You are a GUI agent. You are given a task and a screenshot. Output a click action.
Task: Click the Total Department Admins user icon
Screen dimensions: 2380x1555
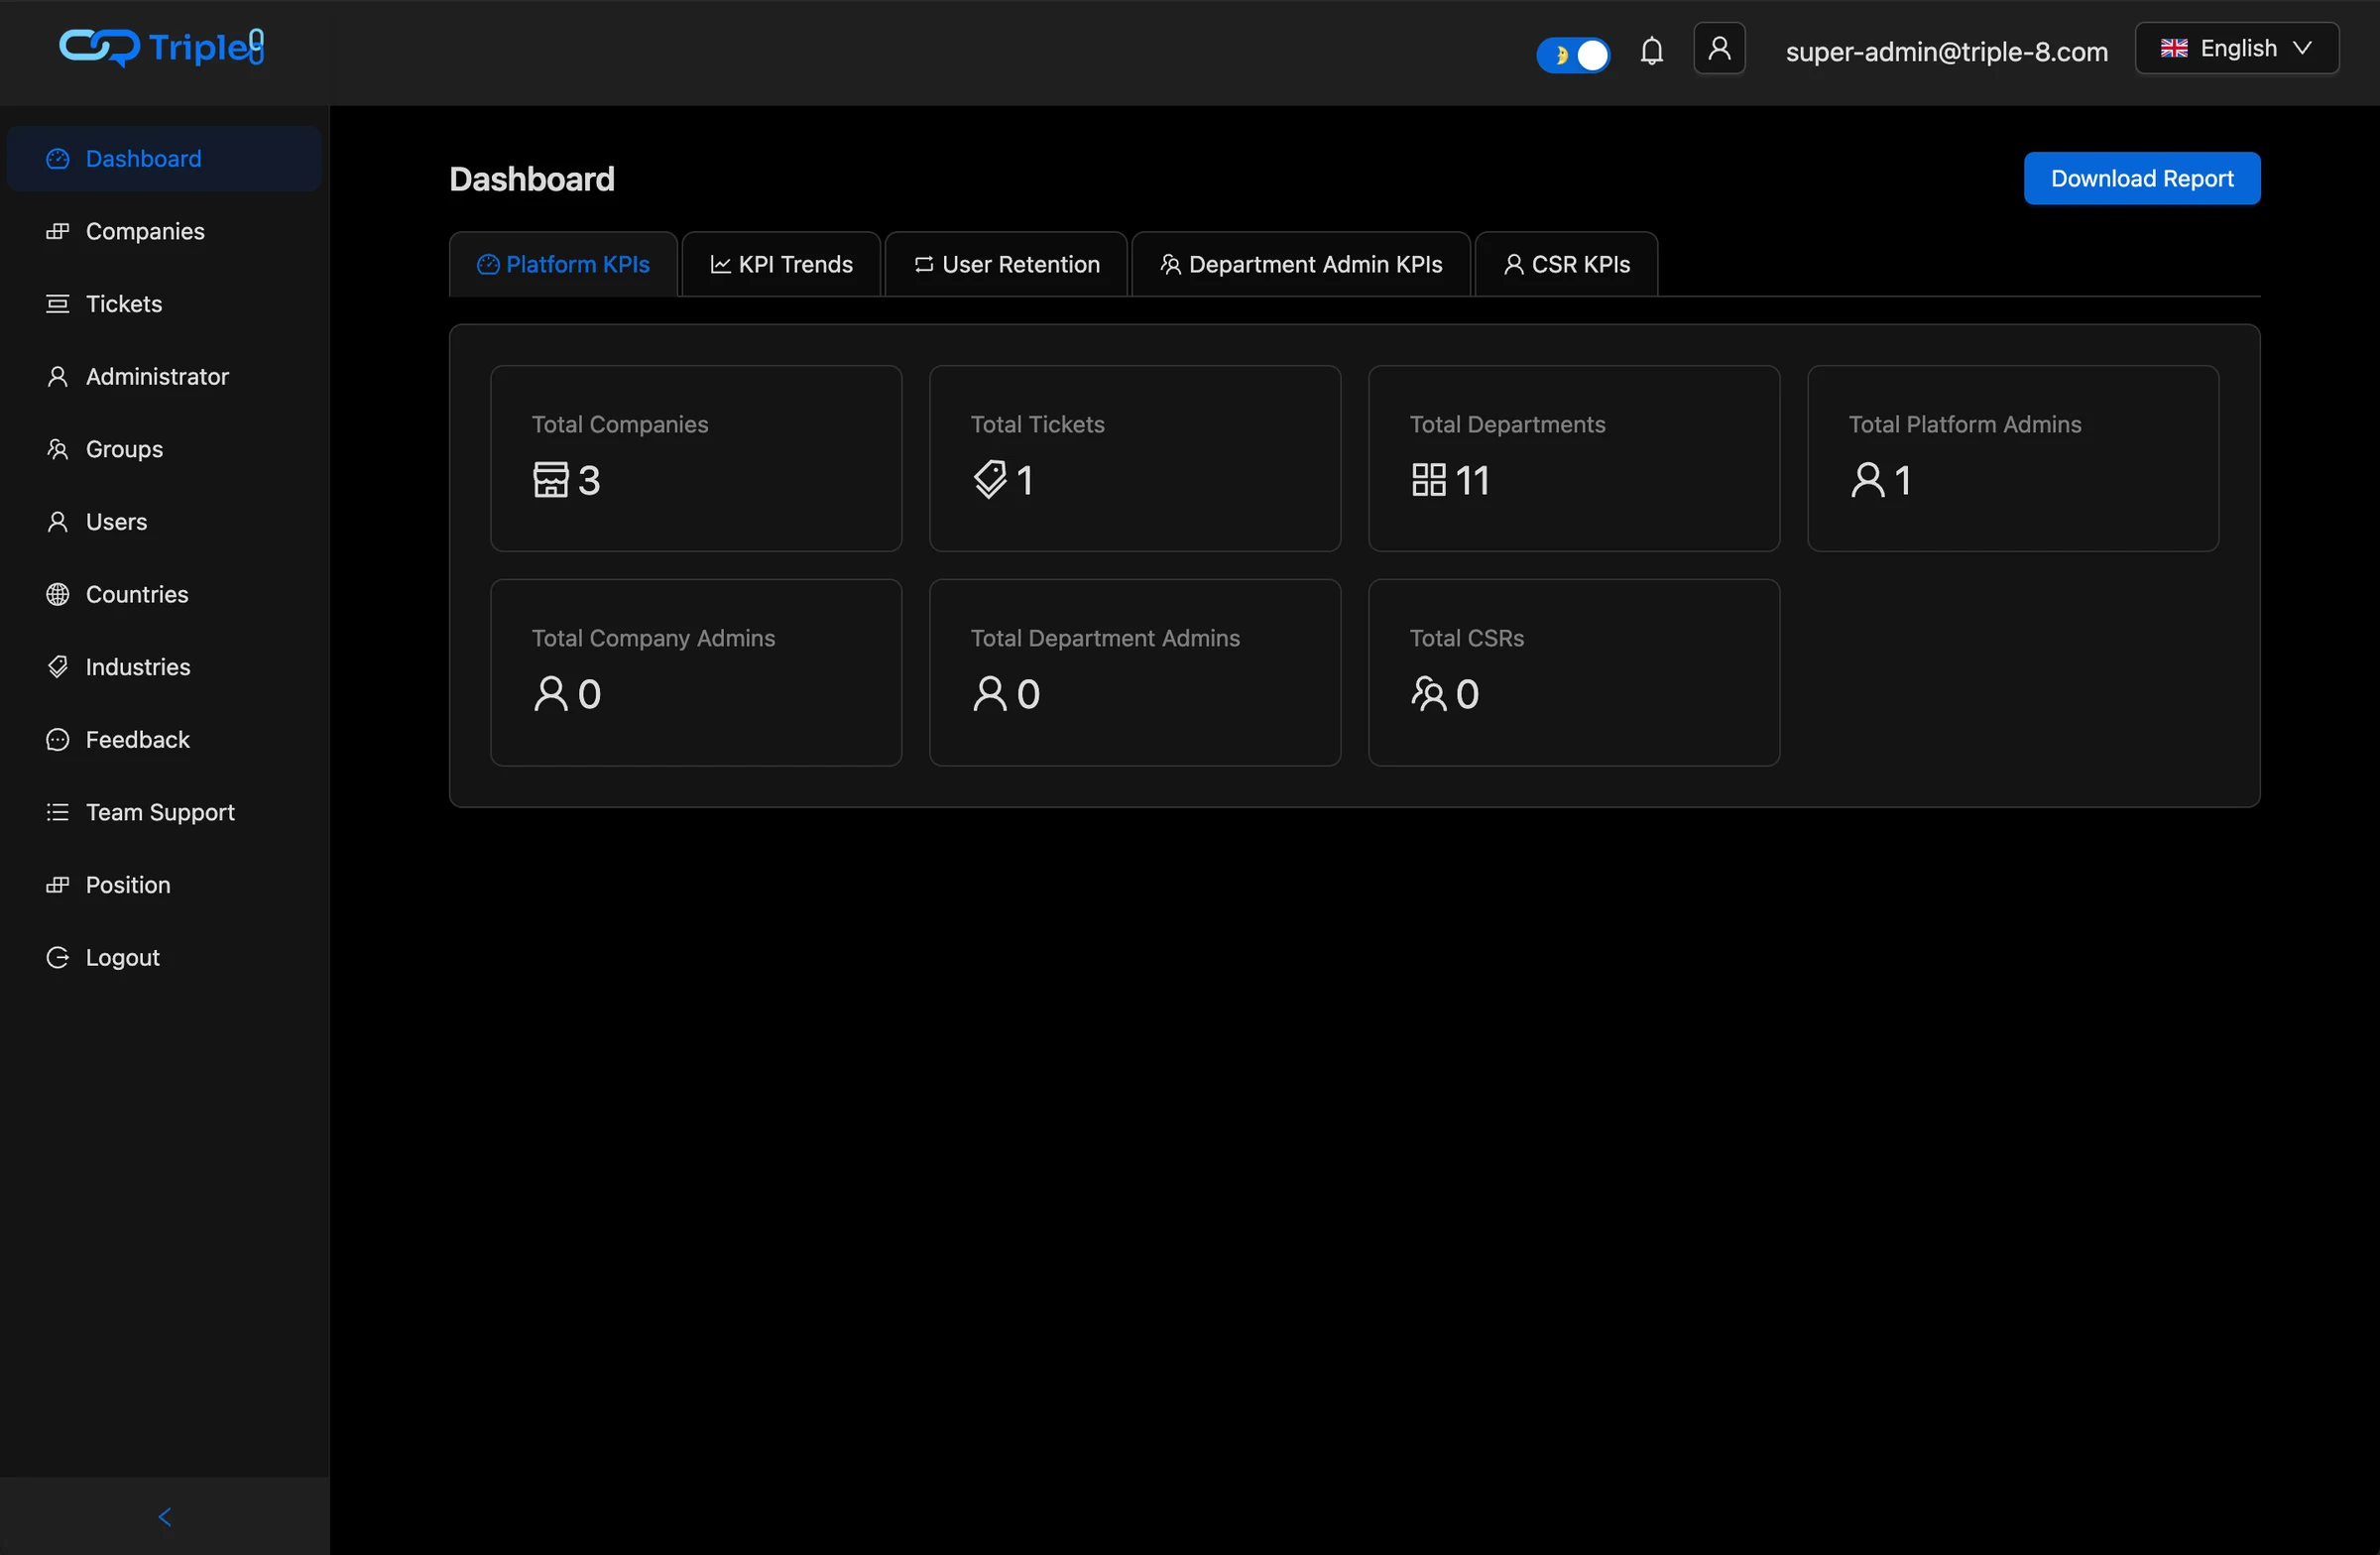tap(990, 694)
